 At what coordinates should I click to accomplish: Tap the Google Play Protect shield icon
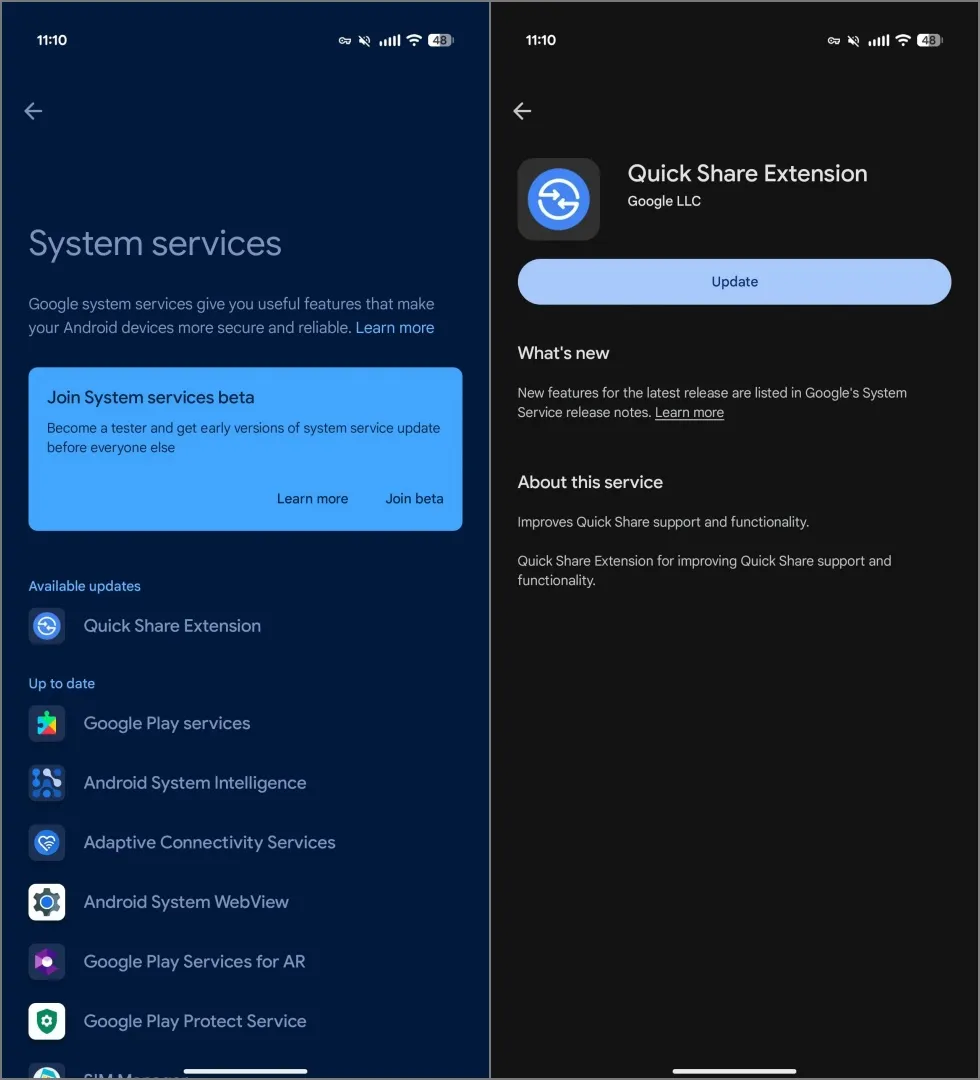click(46, 1021)
